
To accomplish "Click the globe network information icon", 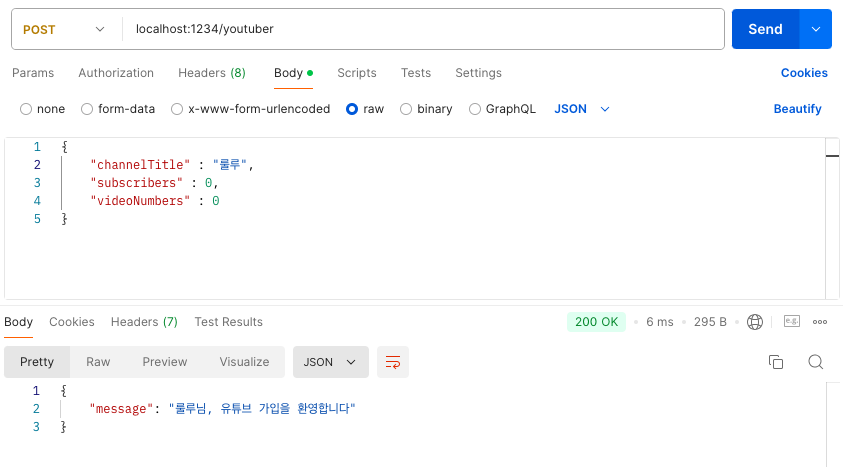I will coord(755,322).
